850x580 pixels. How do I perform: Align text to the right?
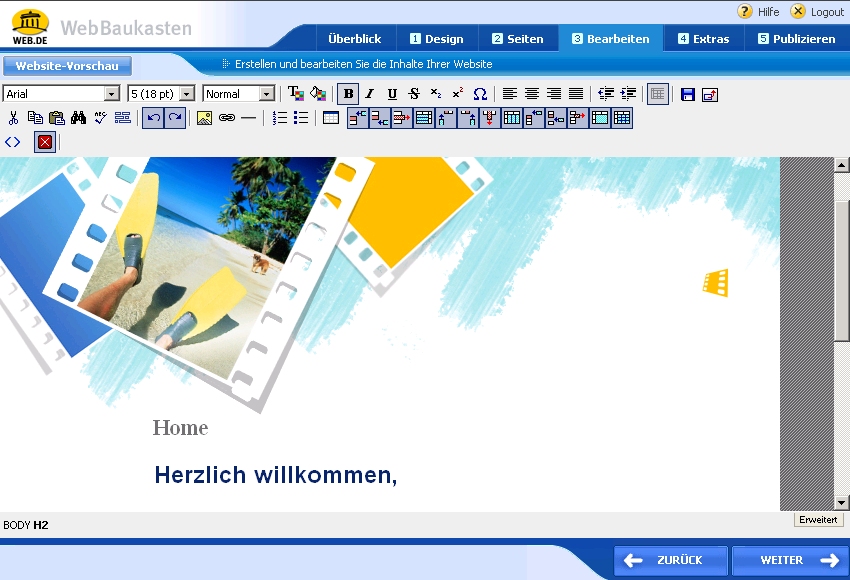553,94
